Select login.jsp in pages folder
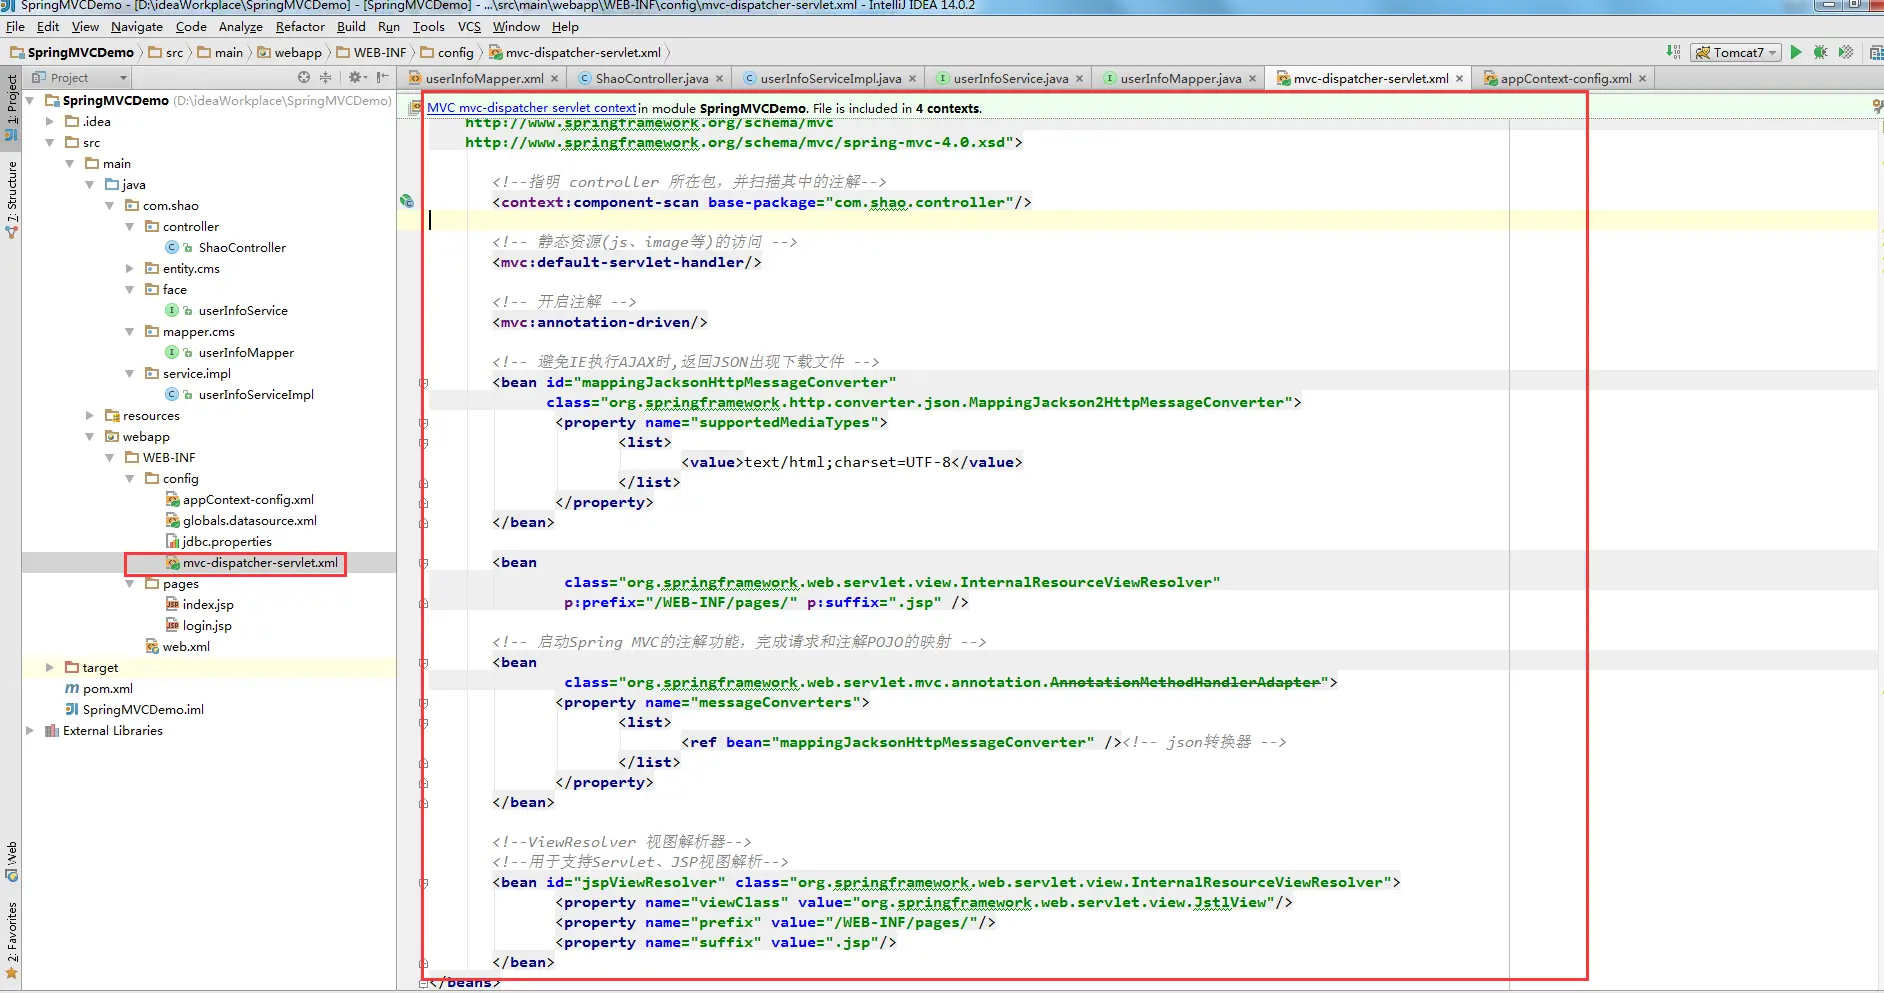This screenshot has width=1884, height=993. (x=206, y=625)
